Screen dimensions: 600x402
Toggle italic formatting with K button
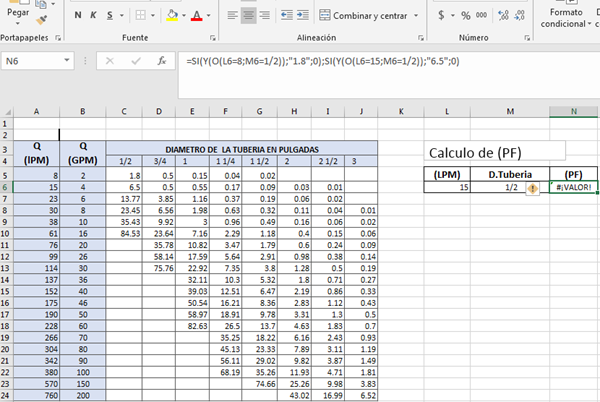click(x=93, y=16)
